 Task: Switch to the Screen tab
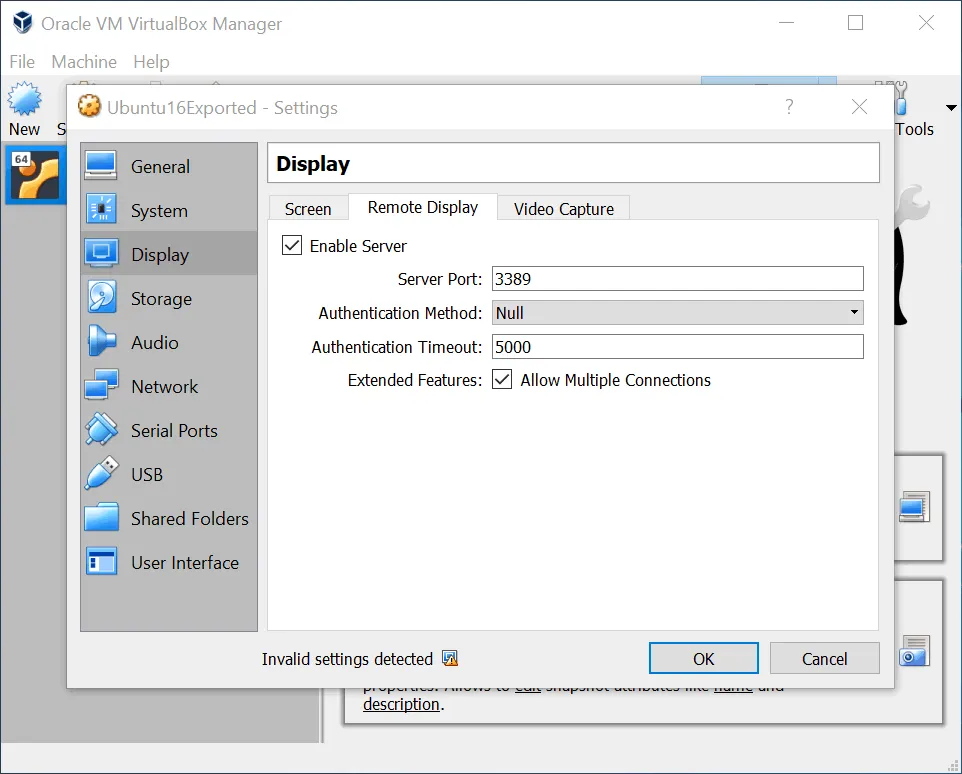point(308,209)
